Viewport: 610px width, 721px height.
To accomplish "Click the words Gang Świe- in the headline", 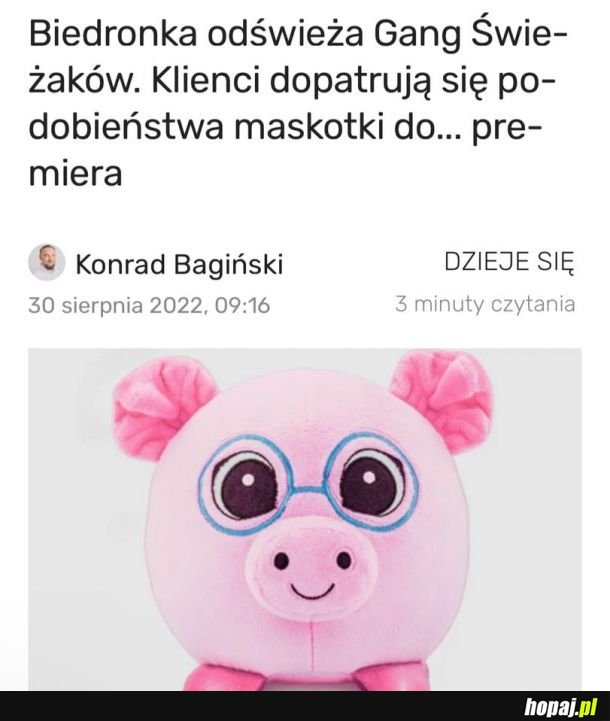I will tap(468, 36).
